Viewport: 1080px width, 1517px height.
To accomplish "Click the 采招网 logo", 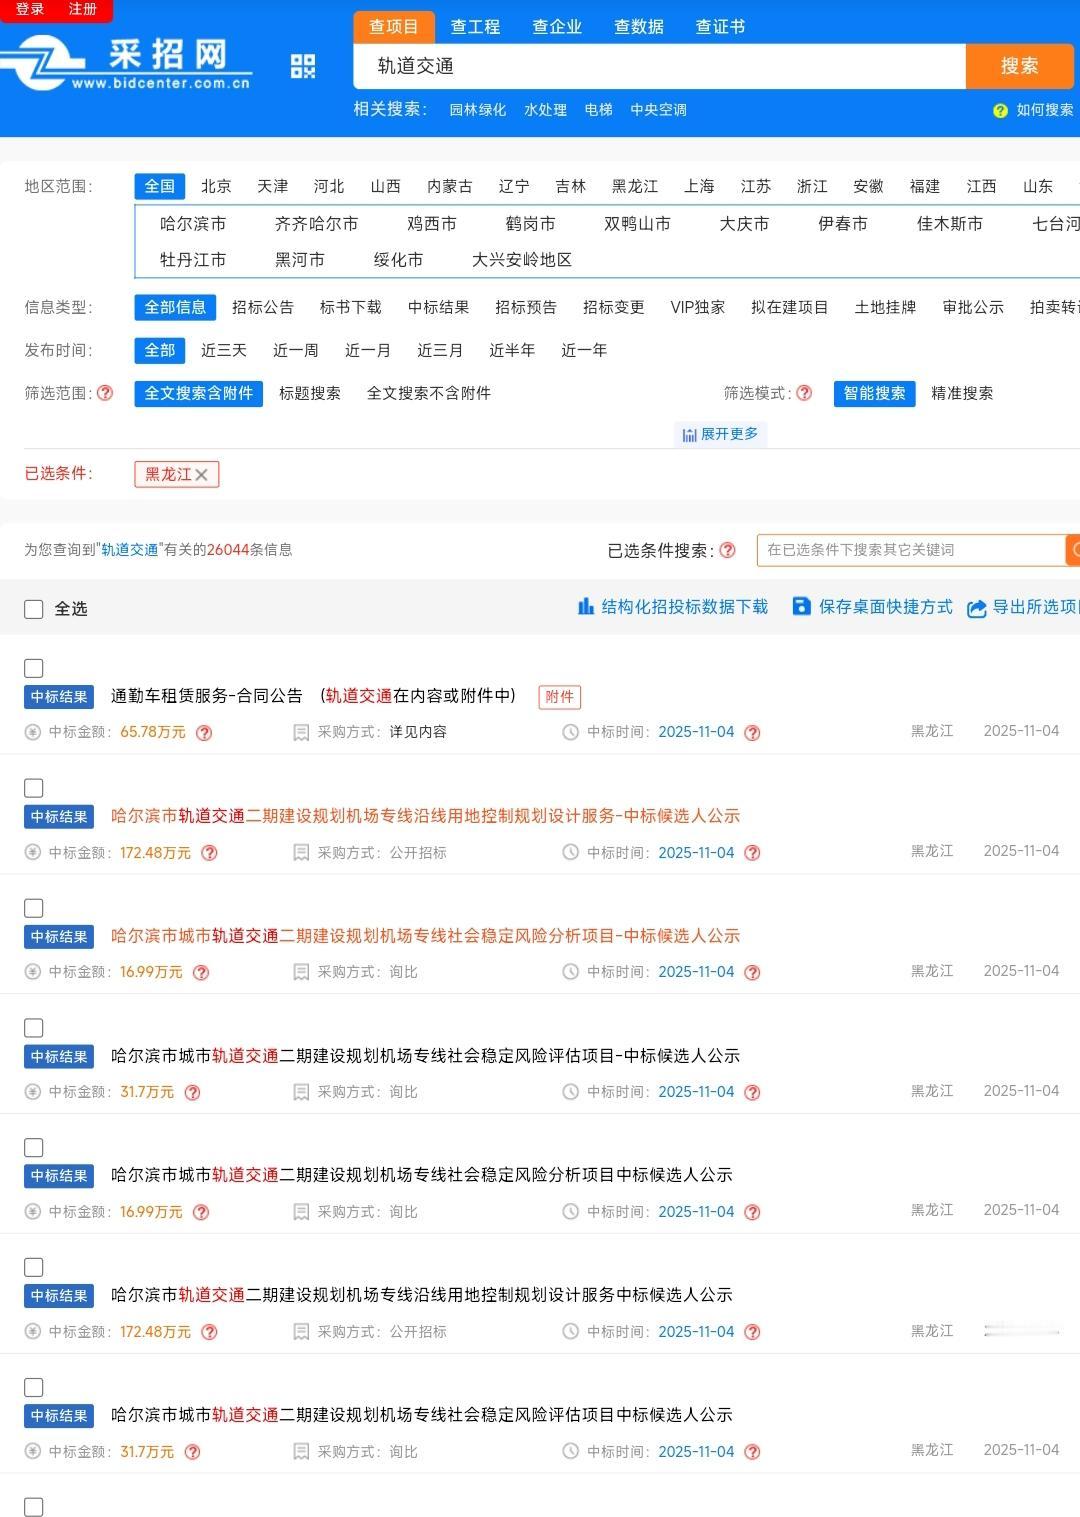I will click(x=128, y=64).
